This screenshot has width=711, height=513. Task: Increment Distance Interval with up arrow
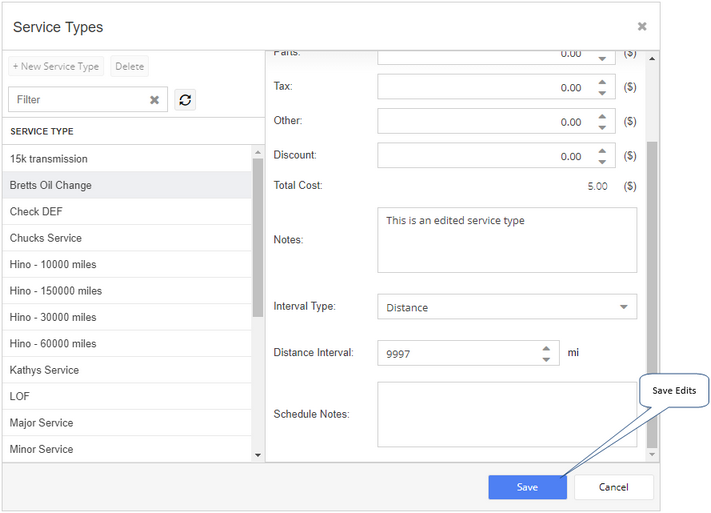(546, 348)
